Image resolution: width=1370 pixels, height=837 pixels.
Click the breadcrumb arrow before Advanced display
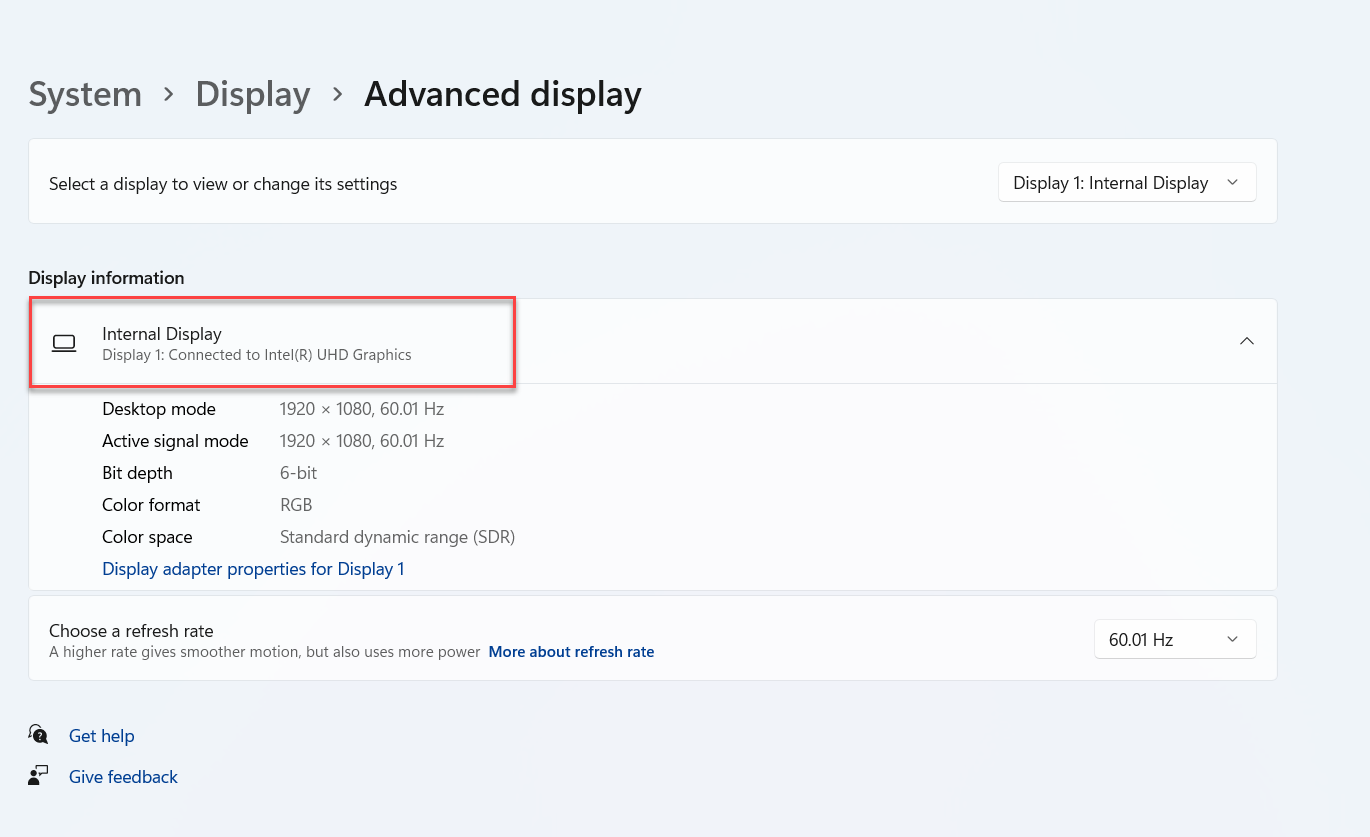338,94
